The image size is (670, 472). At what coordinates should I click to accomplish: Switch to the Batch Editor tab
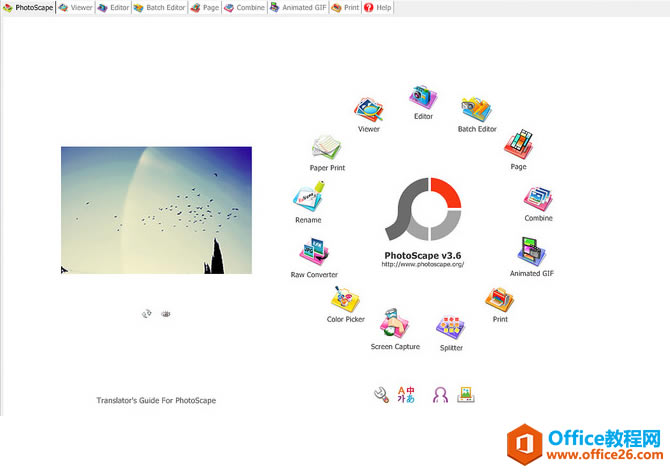point(160,8)
